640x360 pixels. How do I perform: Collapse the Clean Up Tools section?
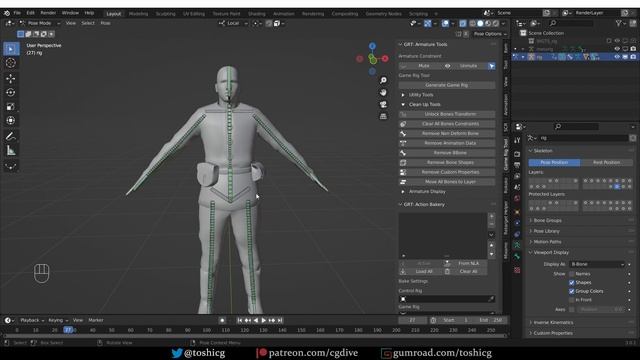point(424,104)
